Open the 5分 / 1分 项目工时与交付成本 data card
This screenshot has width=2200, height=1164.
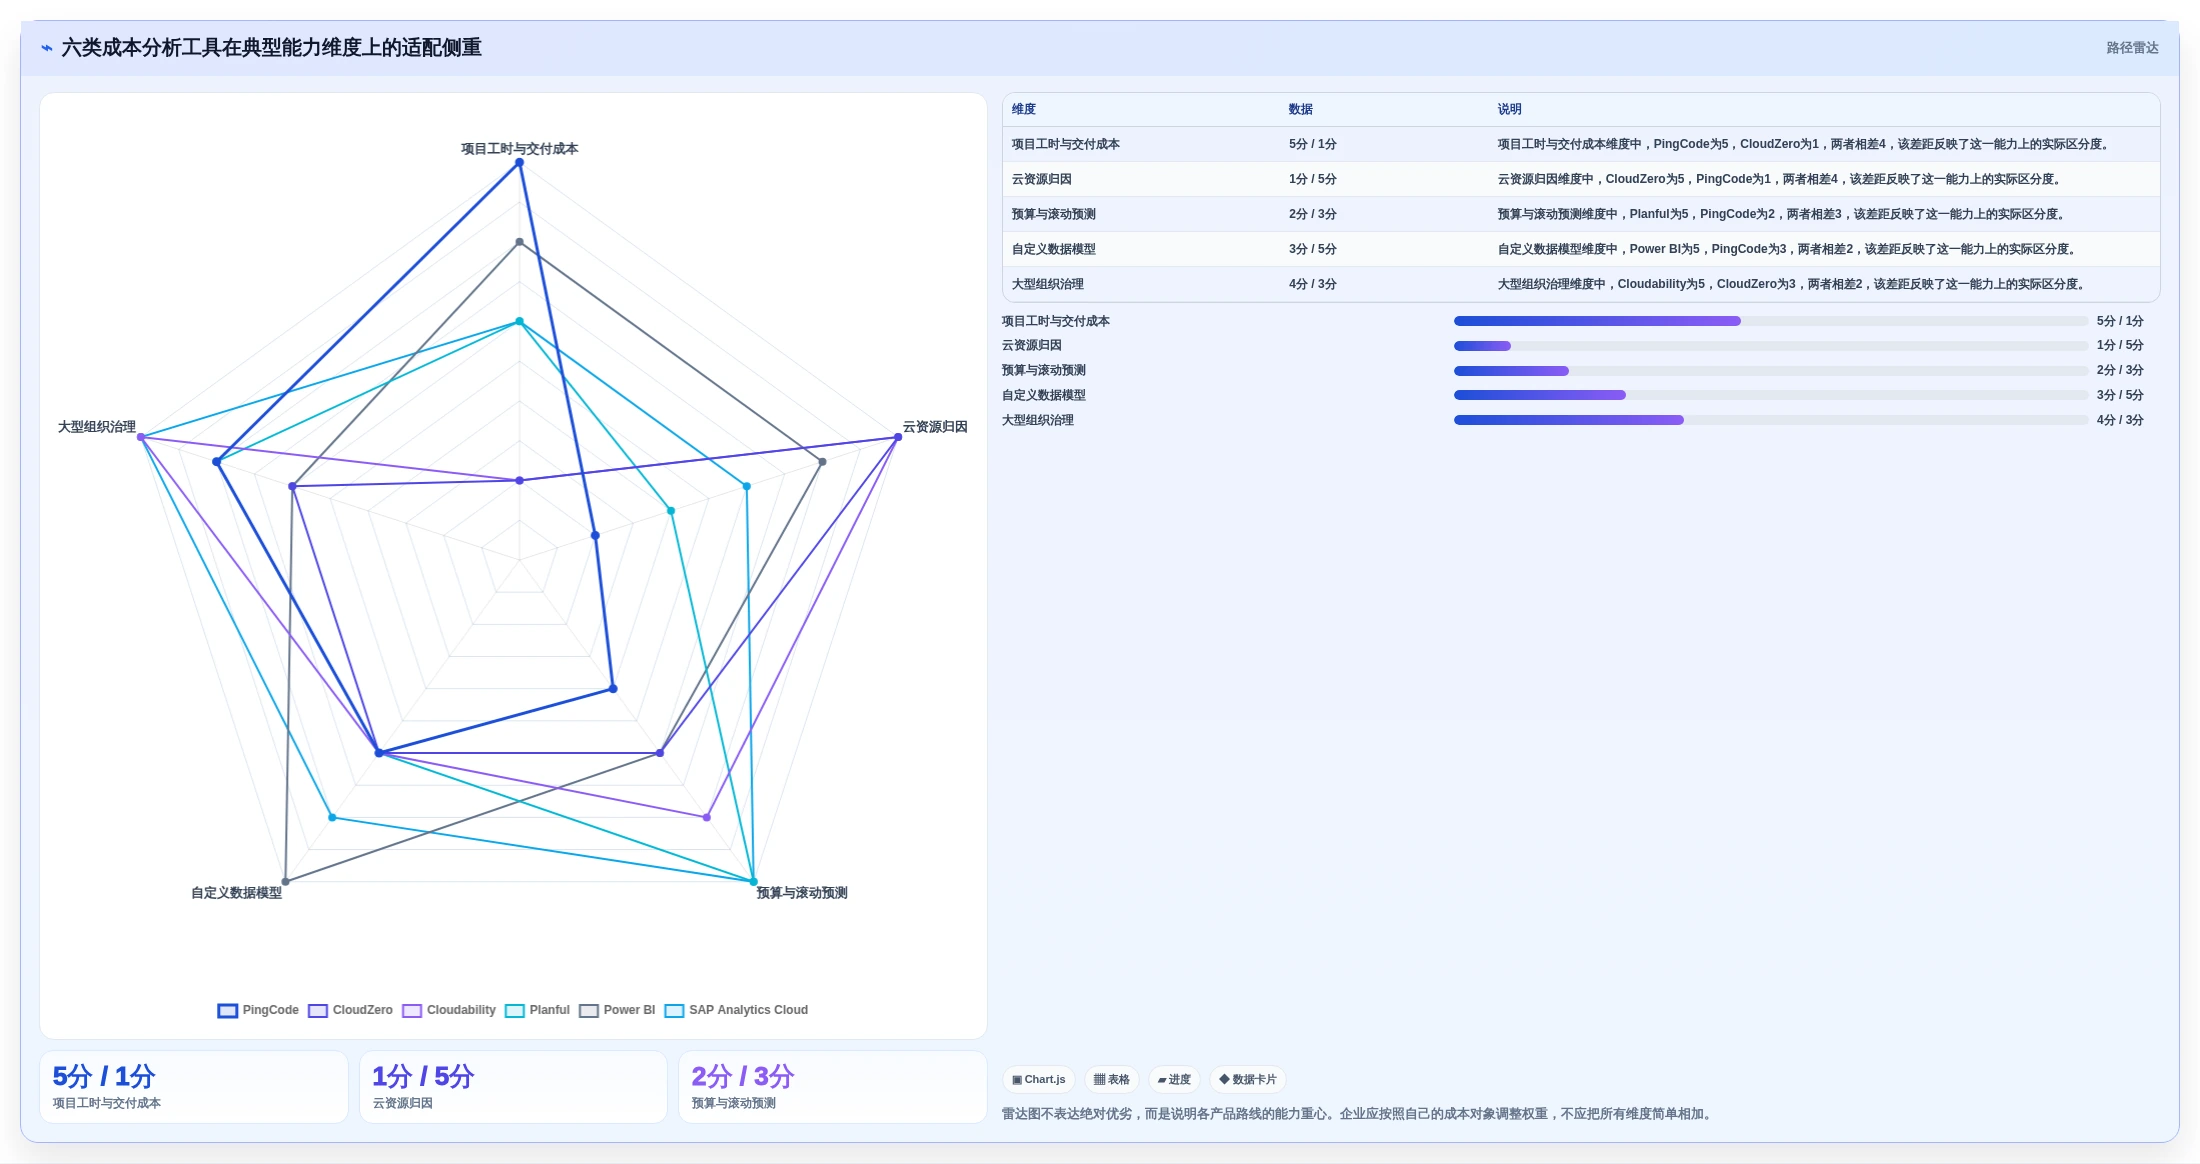(194, 1087)
